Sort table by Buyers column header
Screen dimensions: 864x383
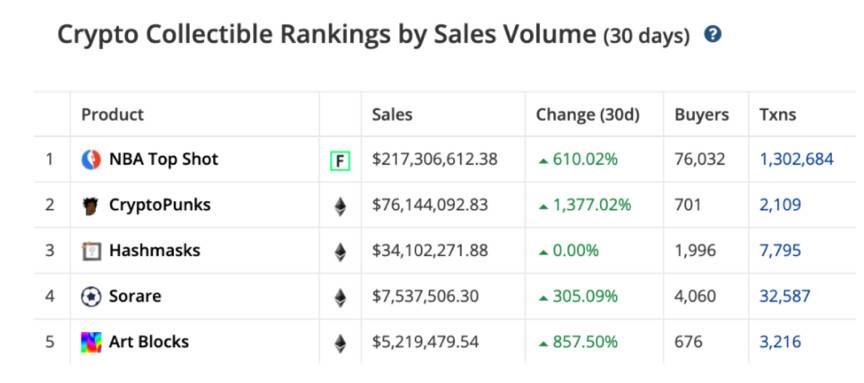pyautogui.click(x=701, y=115)
